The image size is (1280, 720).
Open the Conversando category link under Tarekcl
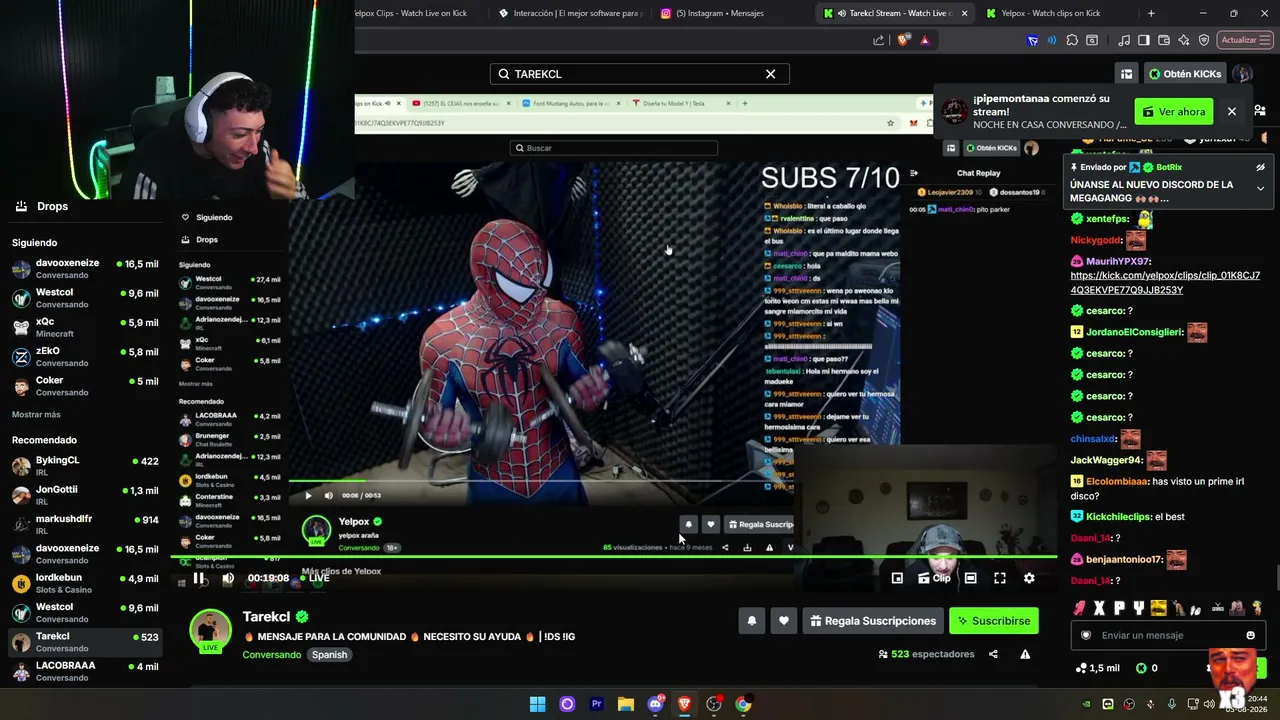point(272,655)
